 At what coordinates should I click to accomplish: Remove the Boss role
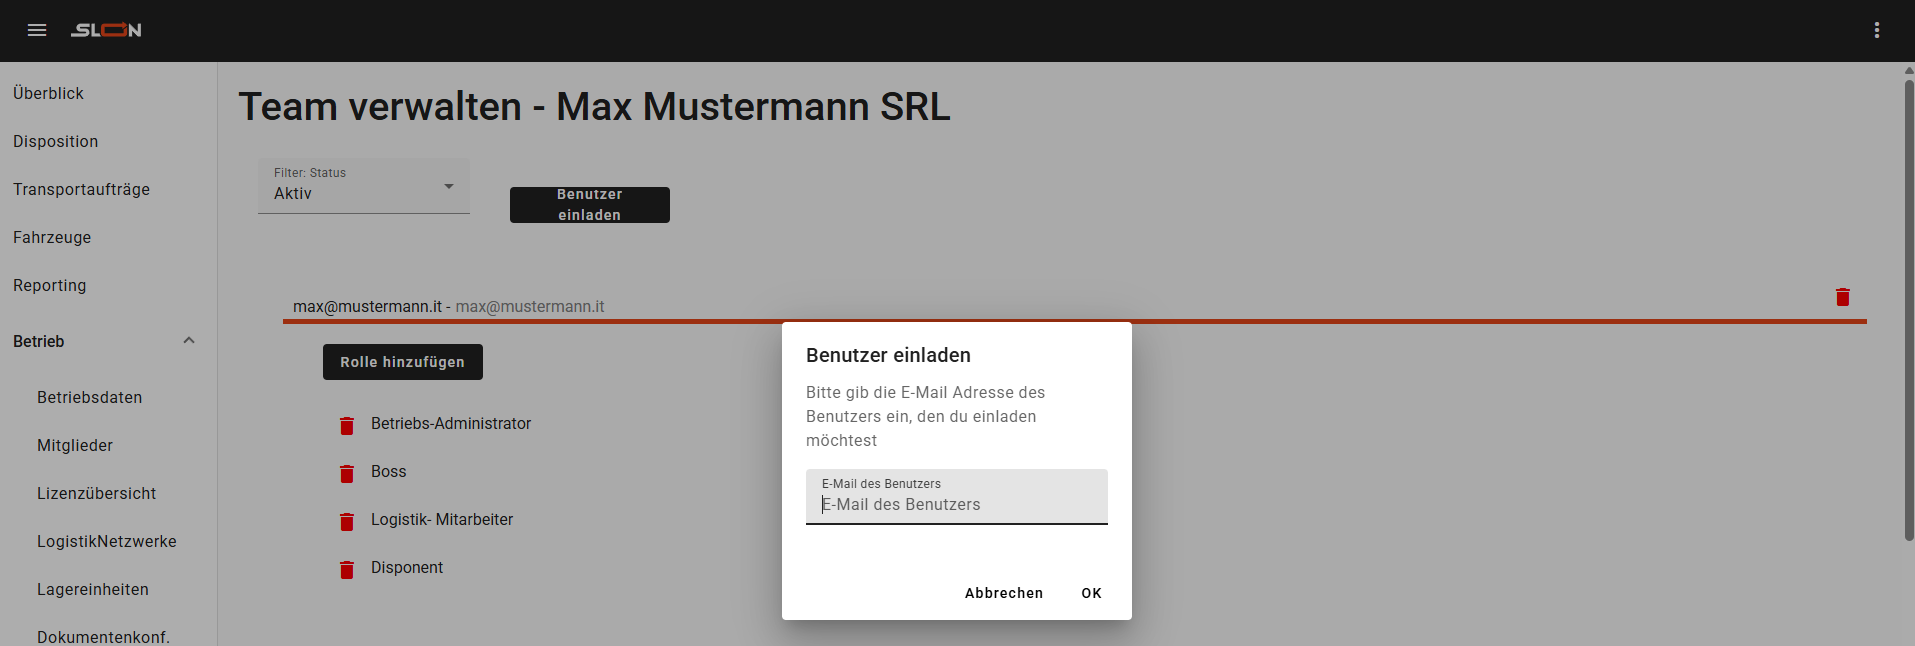point(347,474)
